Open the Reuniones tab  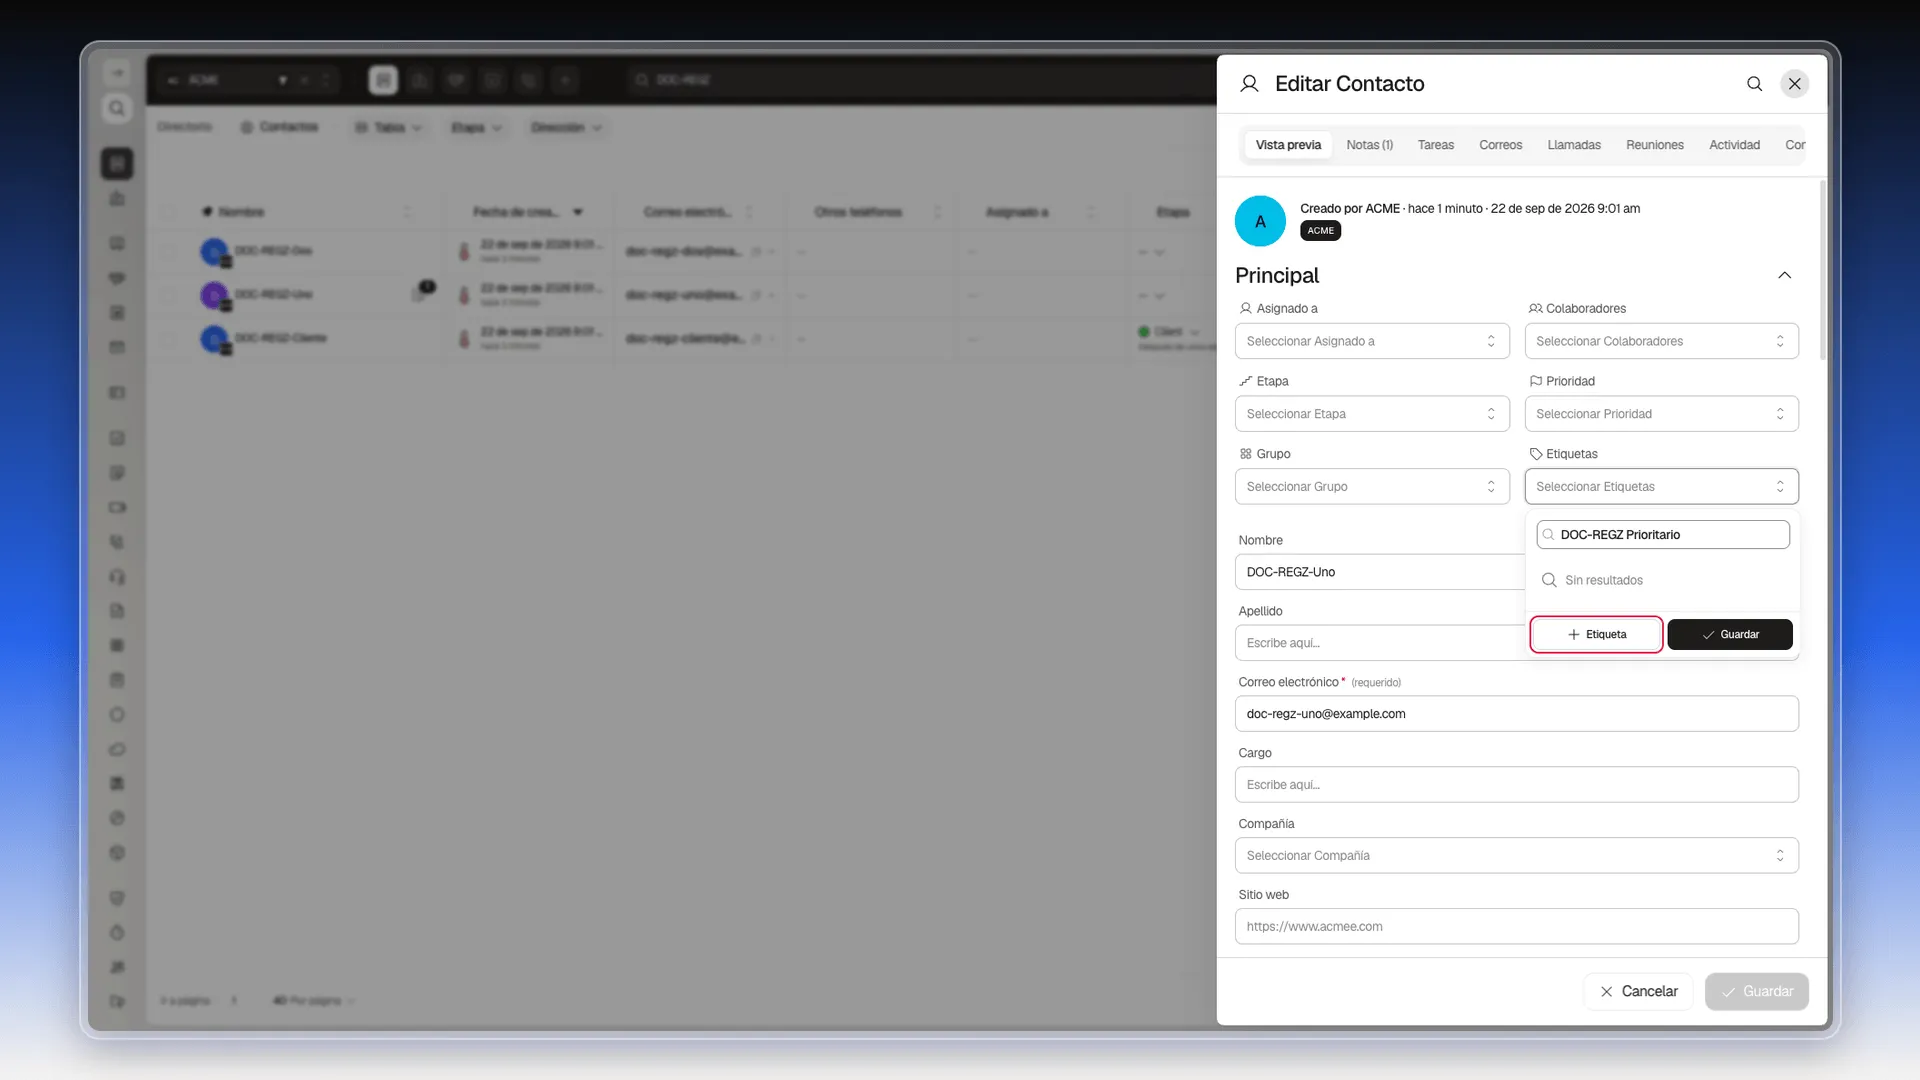(x=1654, y=145)
